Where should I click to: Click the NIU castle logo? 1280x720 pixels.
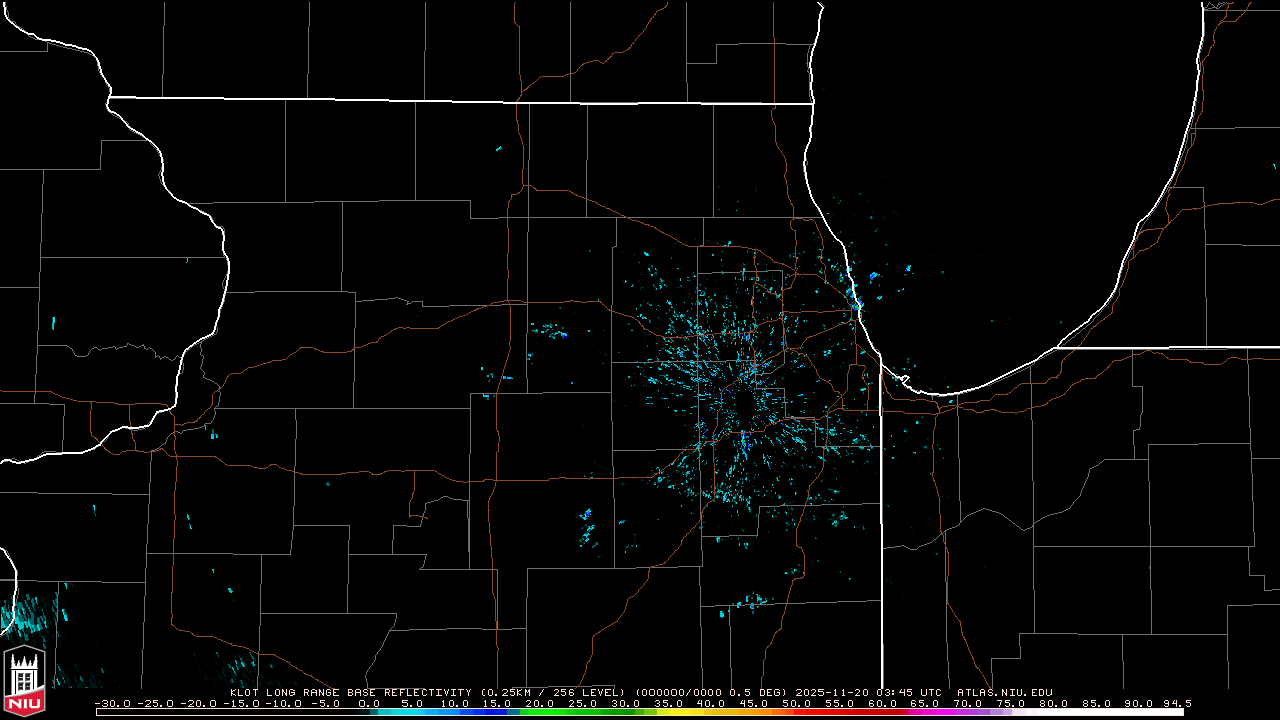click(24, 680)
